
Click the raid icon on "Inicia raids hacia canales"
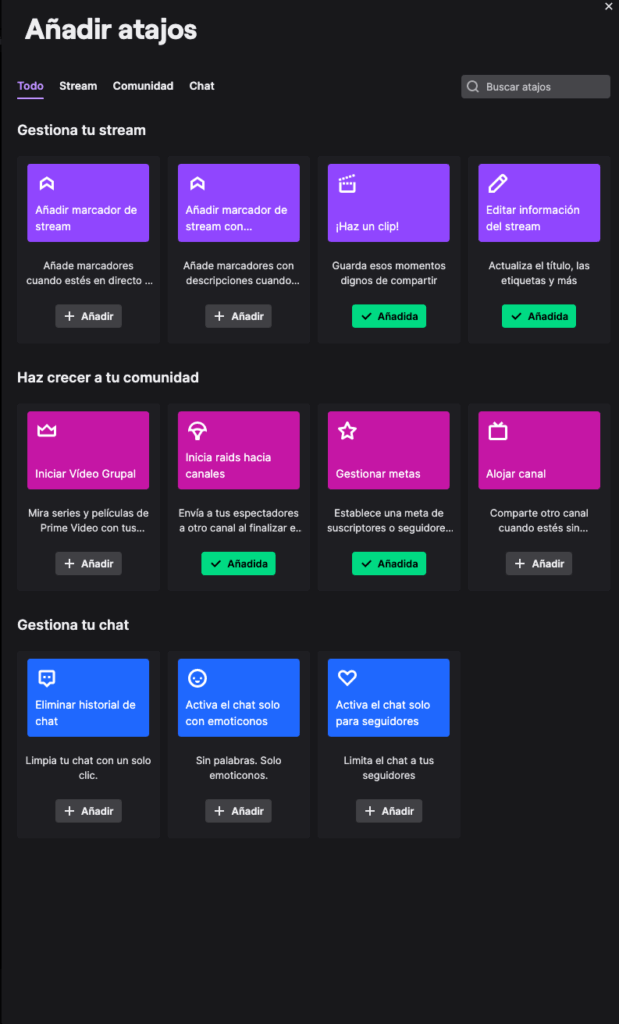[x=196, y=432]
